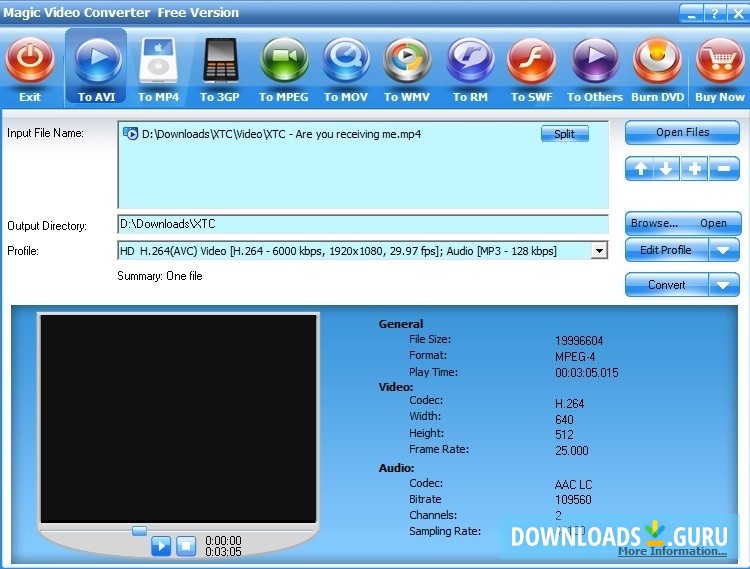Choose the To RM RealMedia icon
The width and height of the screenshot is (750, 569).
[470, 61]
